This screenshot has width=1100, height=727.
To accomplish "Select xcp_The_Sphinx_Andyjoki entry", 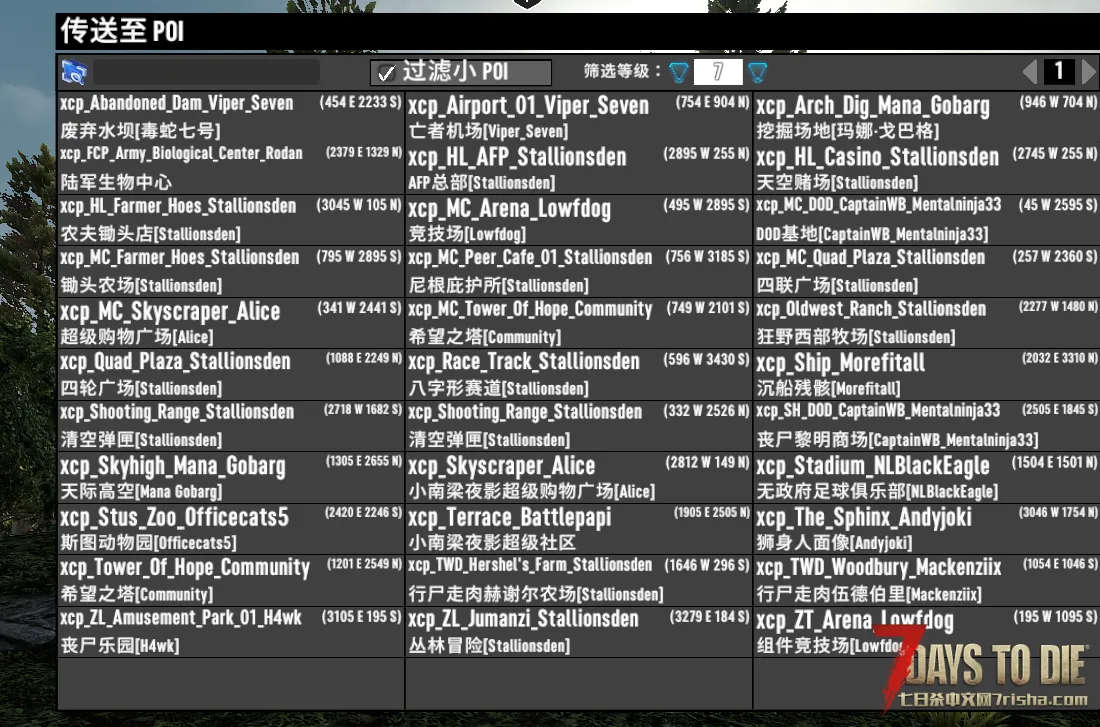I will click(927, 529).
